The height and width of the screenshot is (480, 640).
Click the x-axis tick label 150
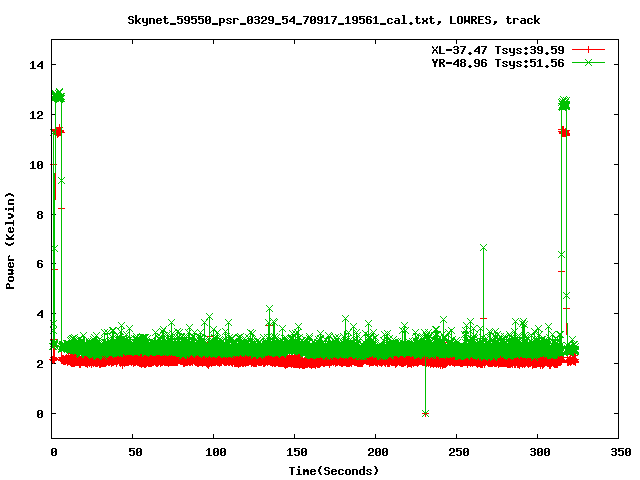296,452
